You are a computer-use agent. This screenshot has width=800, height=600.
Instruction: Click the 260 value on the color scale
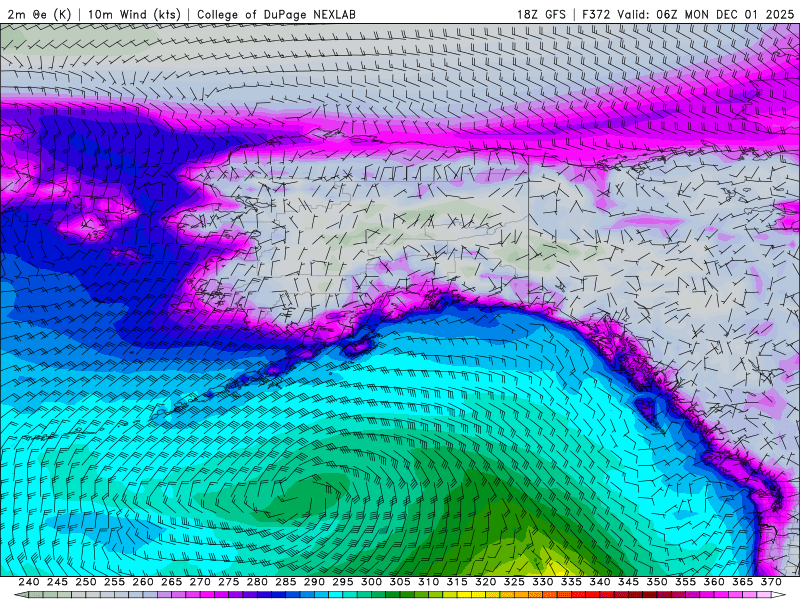[143, 582]
